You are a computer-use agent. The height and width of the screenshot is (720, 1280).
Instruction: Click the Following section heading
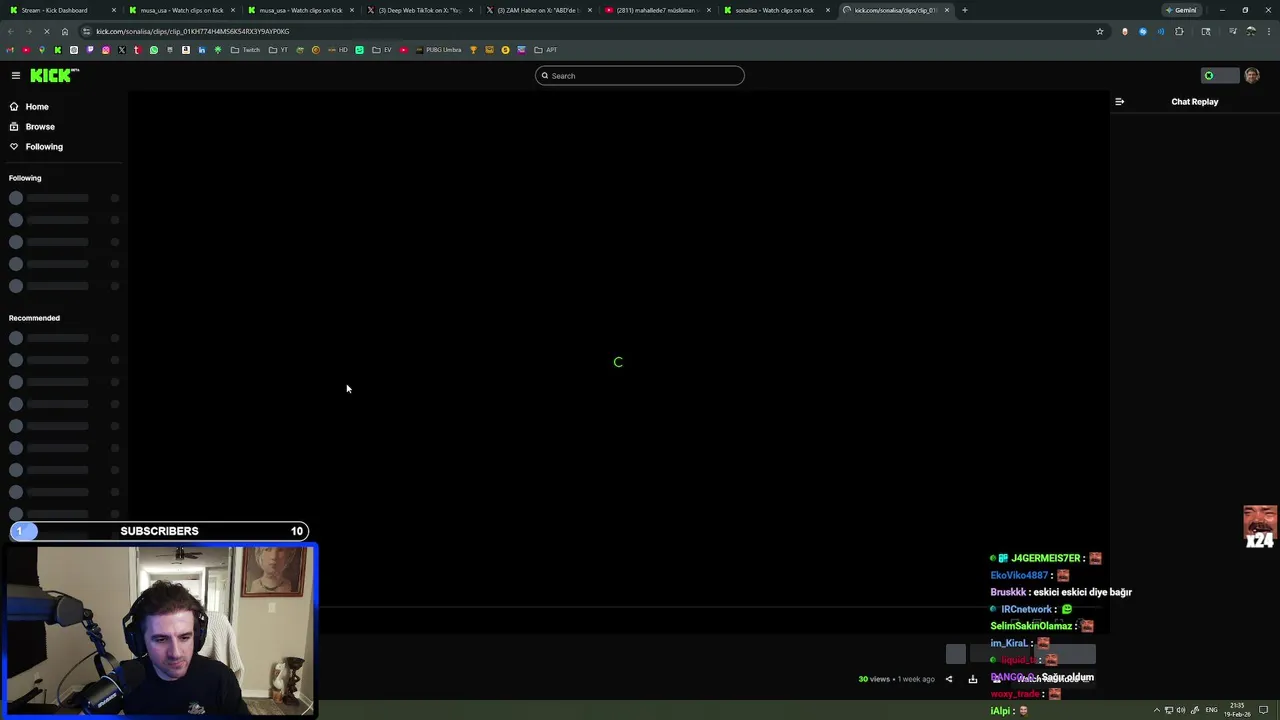(x=25, y=178)
